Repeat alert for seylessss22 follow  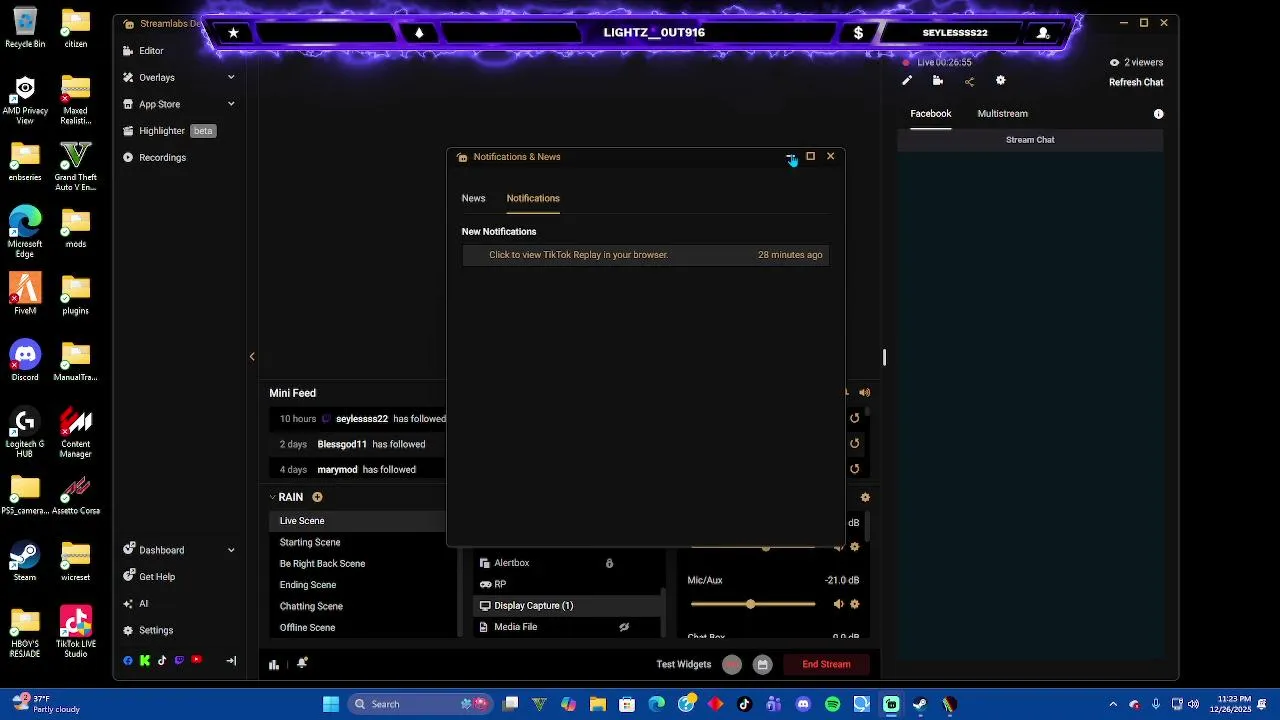click(x=854, y=418)
